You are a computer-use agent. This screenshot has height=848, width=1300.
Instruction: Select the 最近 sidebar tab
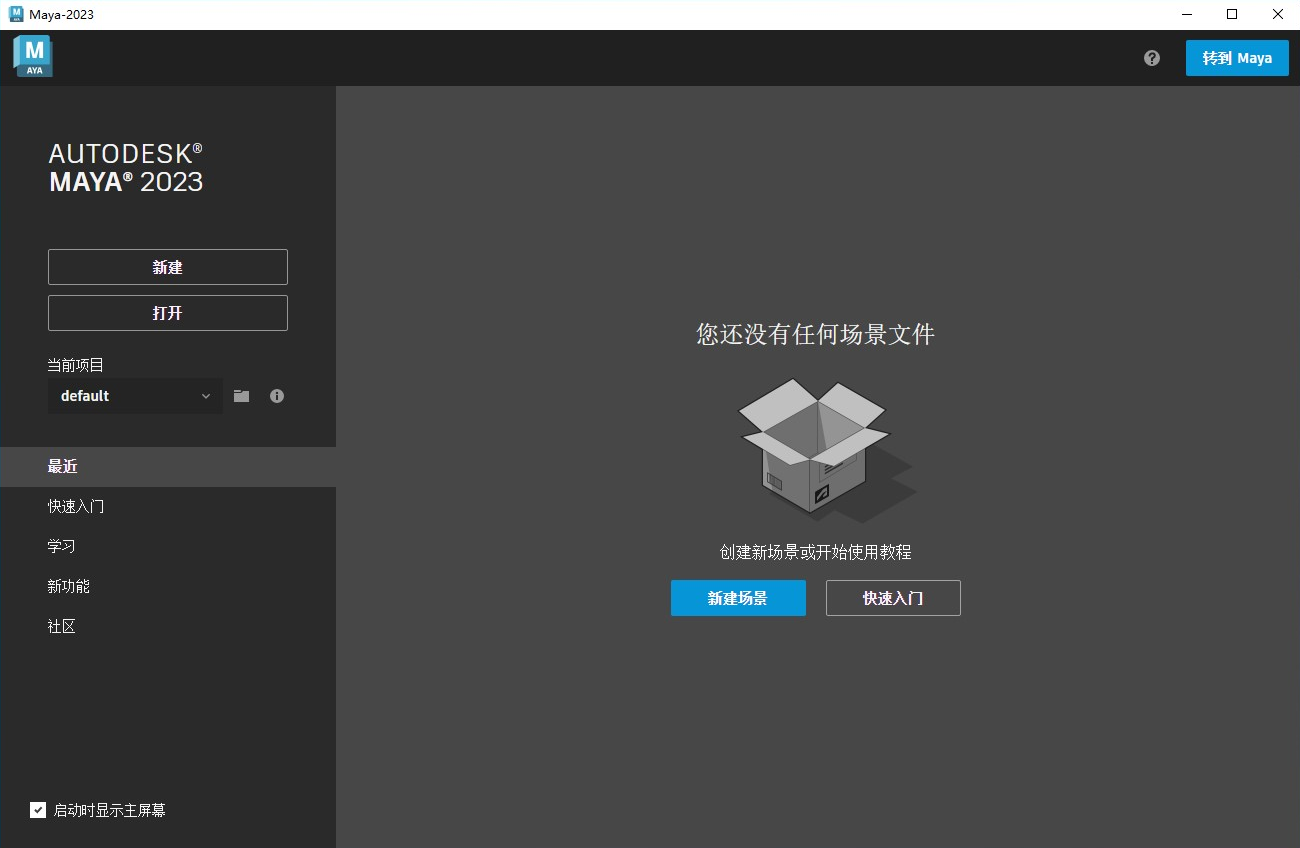(x=168, y=467)
